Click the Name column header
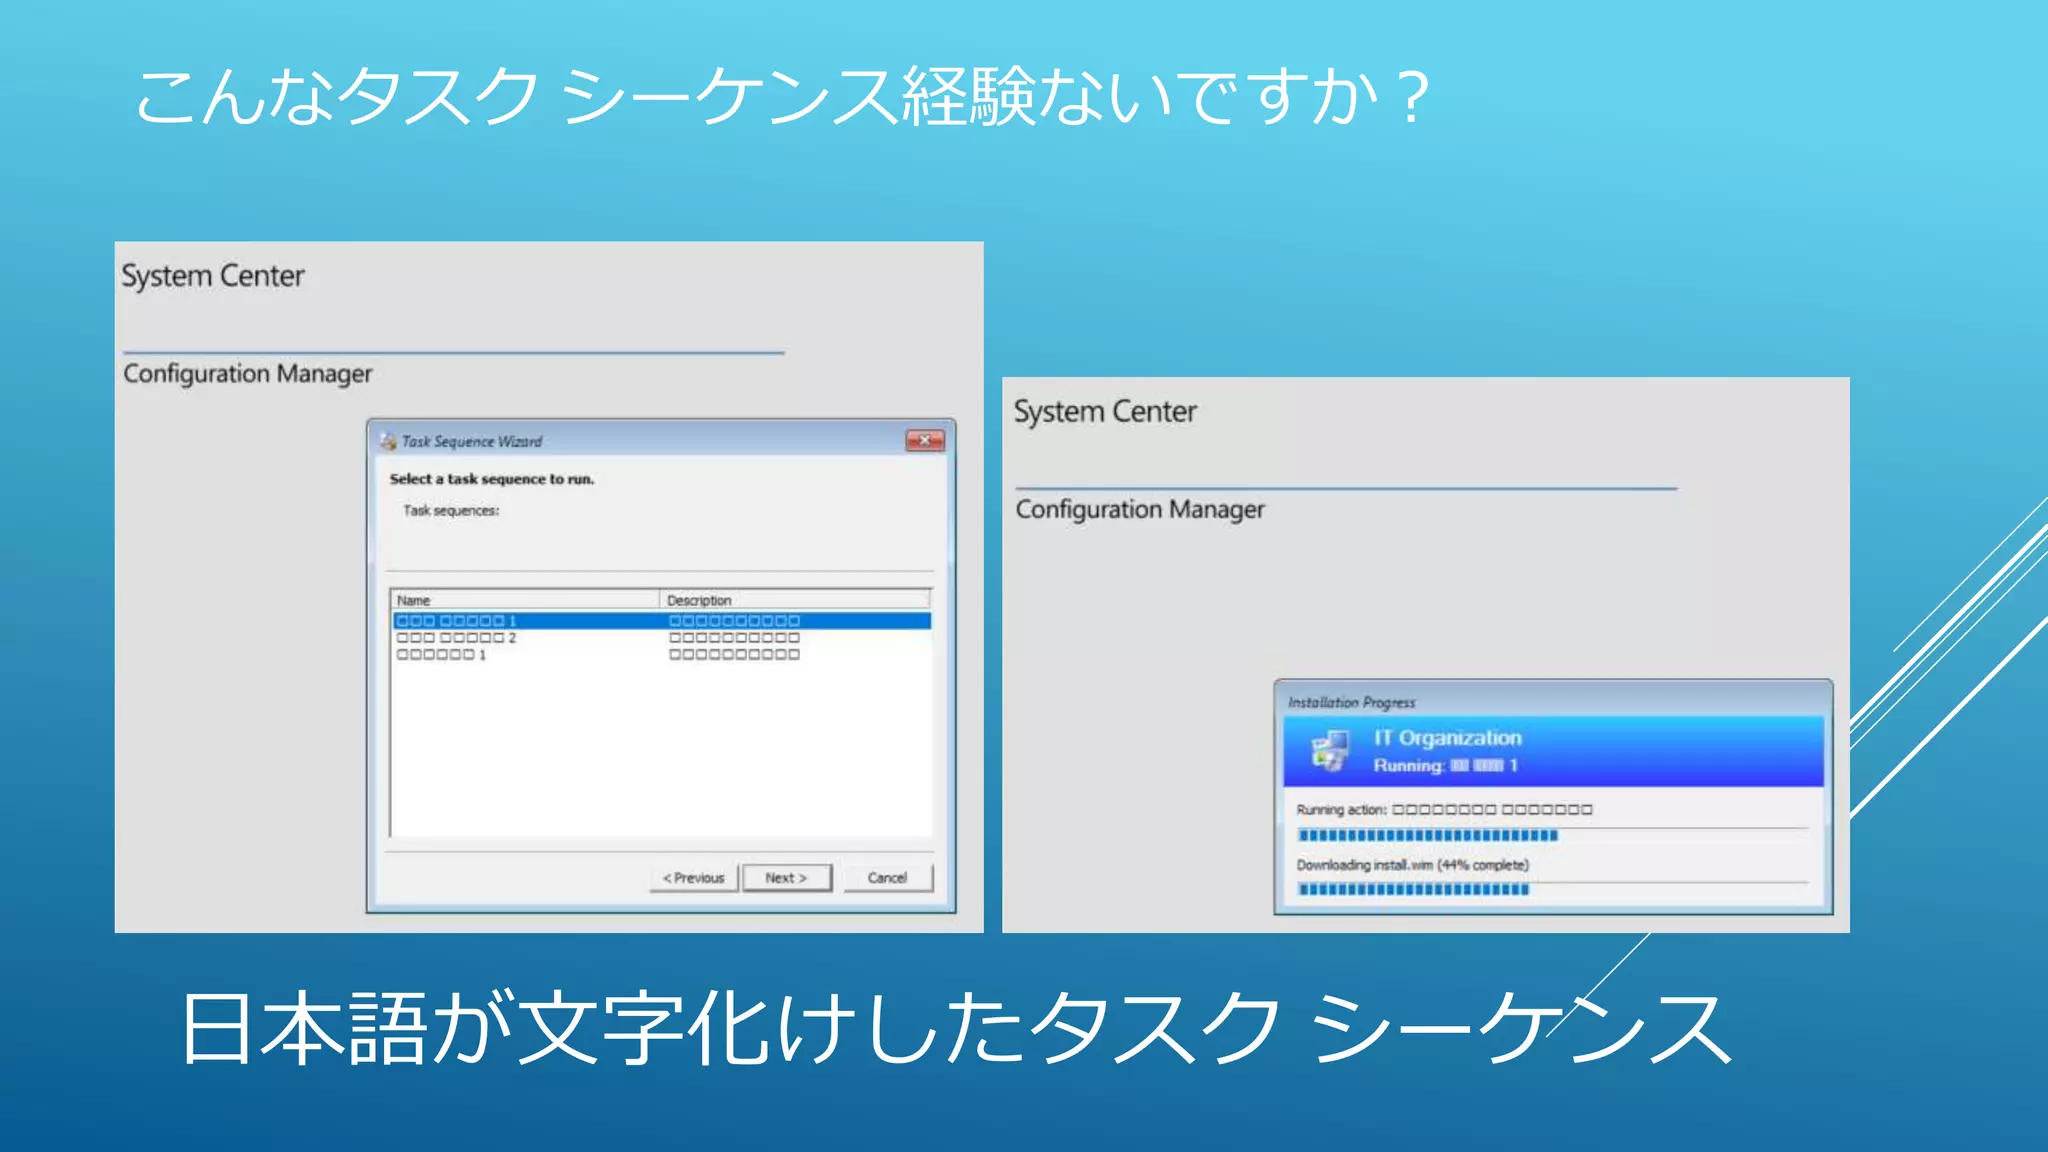 coord(525,600)
